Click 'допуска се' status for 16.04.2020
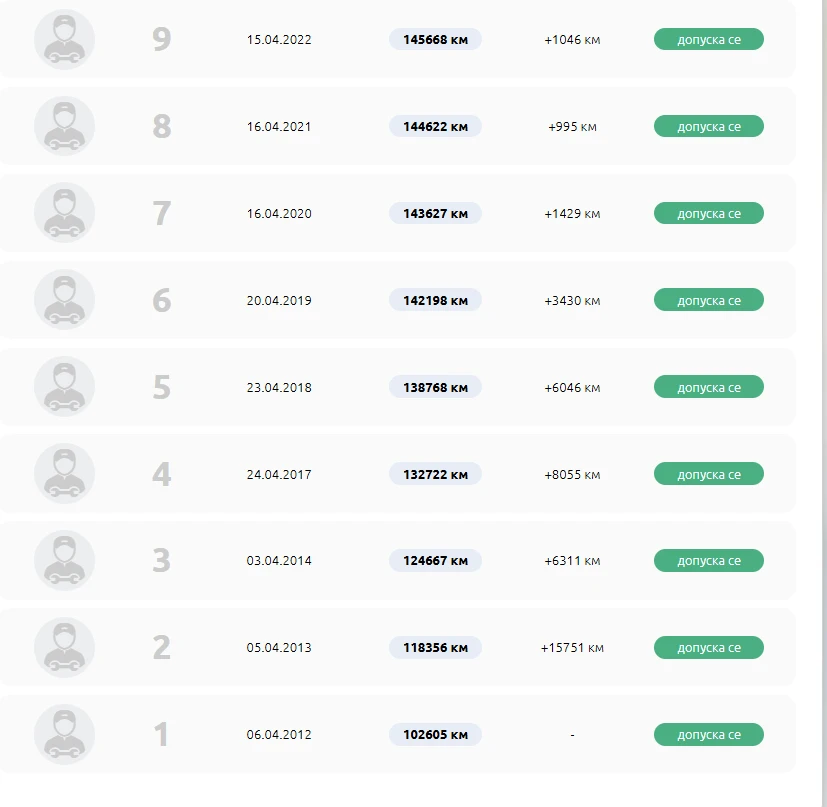Screen dimensions: 827x807 click(x=709, y=213)
